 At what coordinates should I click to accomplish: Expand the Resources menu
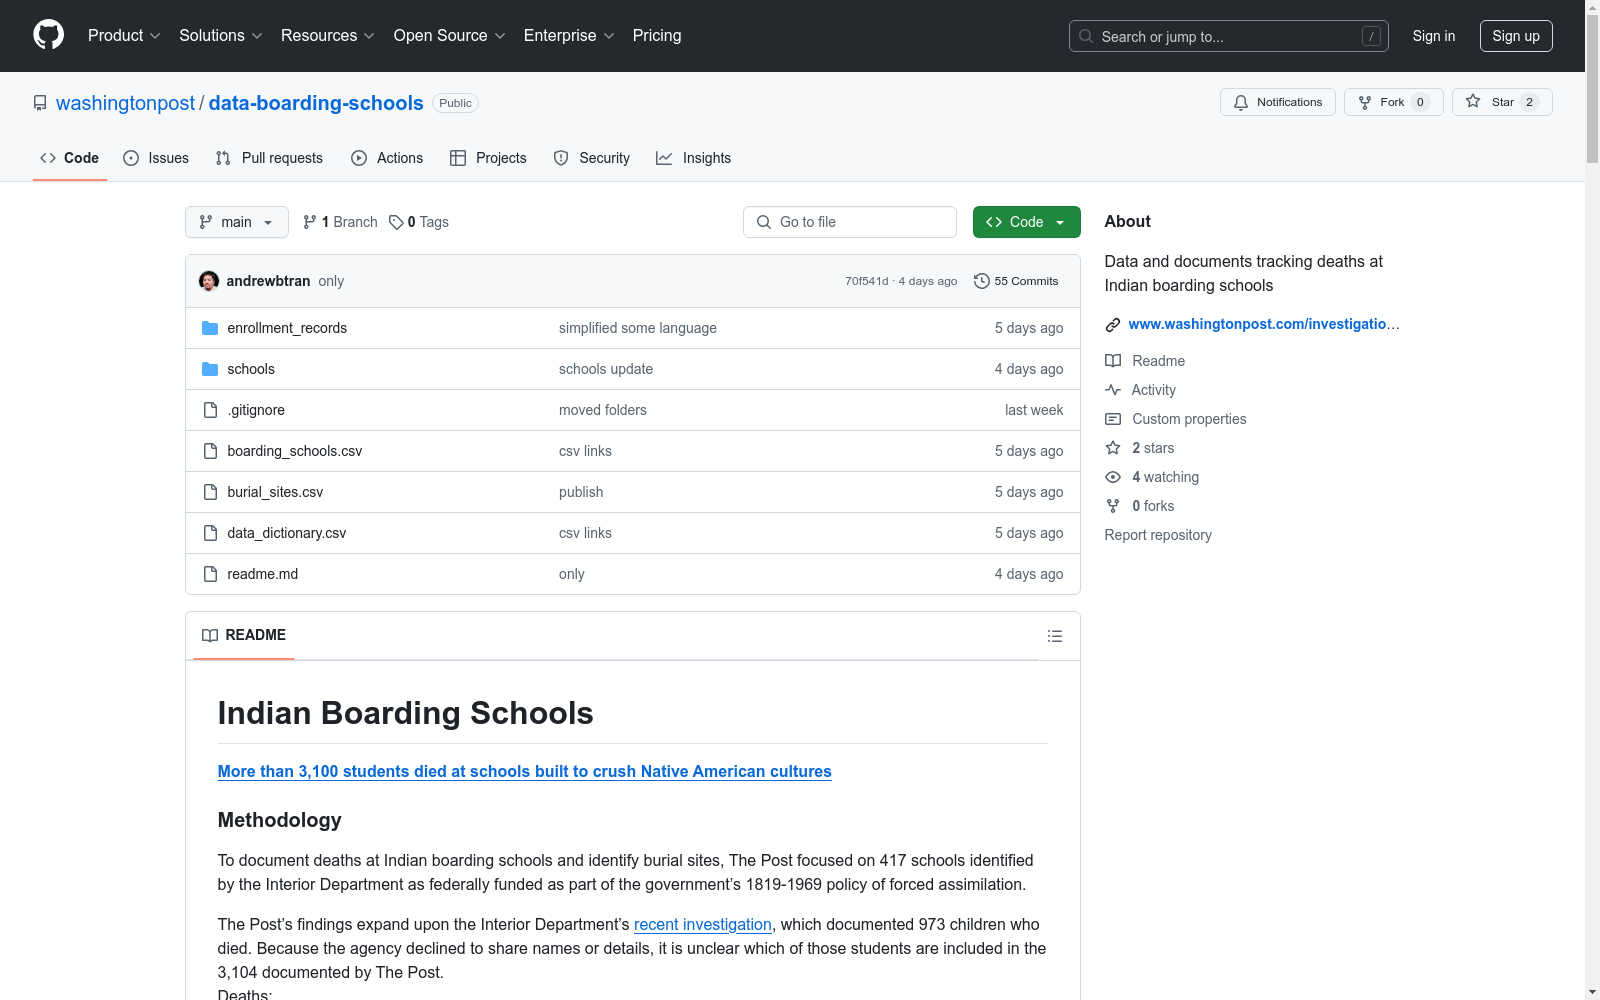(x=327, y=35)
